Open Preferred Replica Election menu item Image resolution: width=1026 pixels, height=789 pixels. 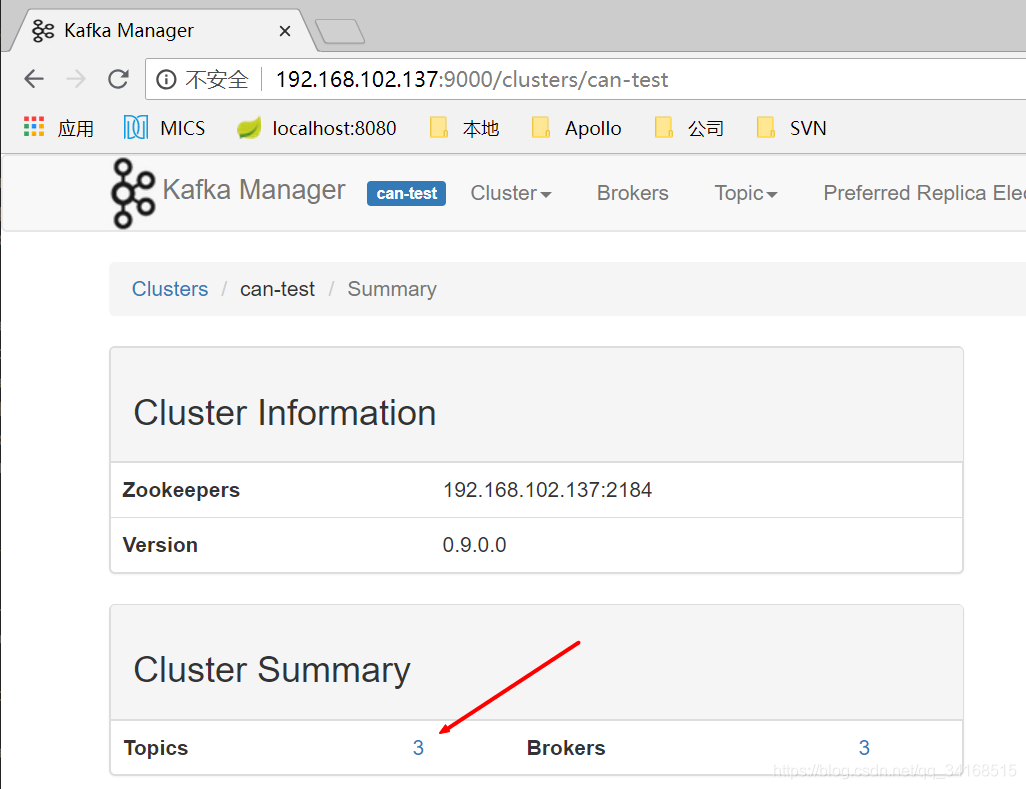tap(924, 193)
